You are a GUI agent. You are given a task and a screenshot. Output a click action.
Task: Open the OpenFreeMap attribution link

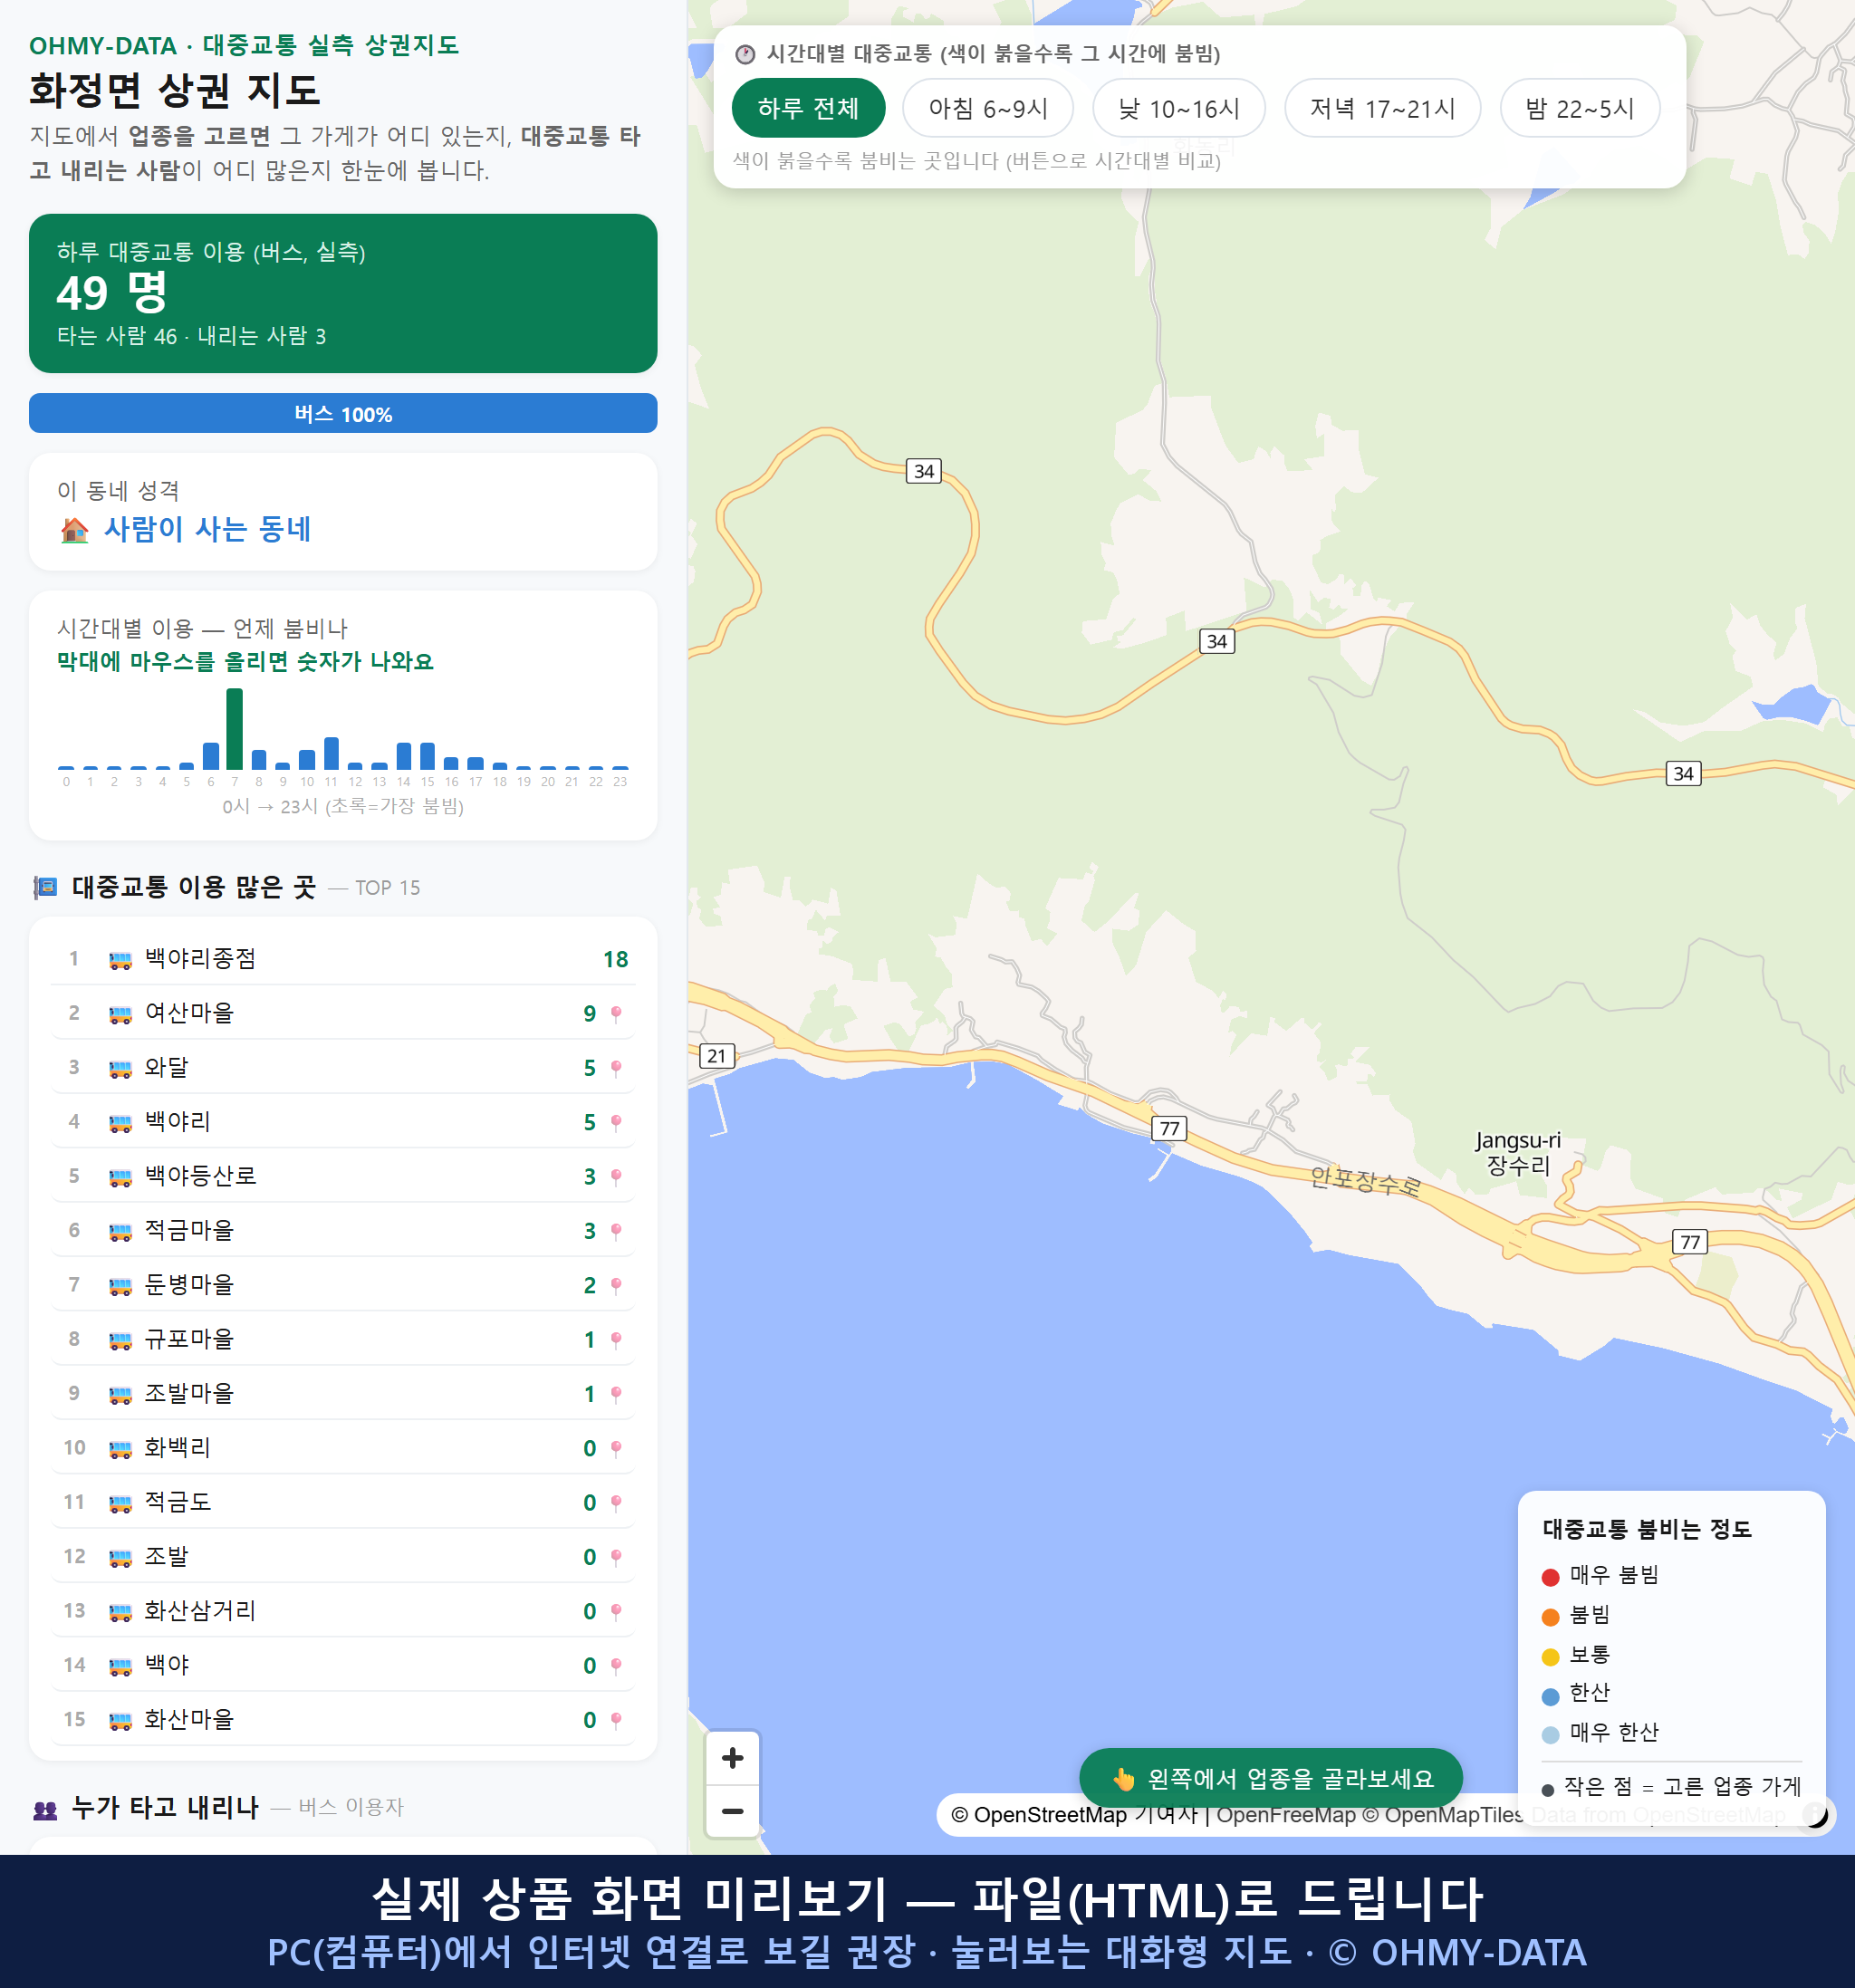pyautogui.click(x=1285, y=1814)
